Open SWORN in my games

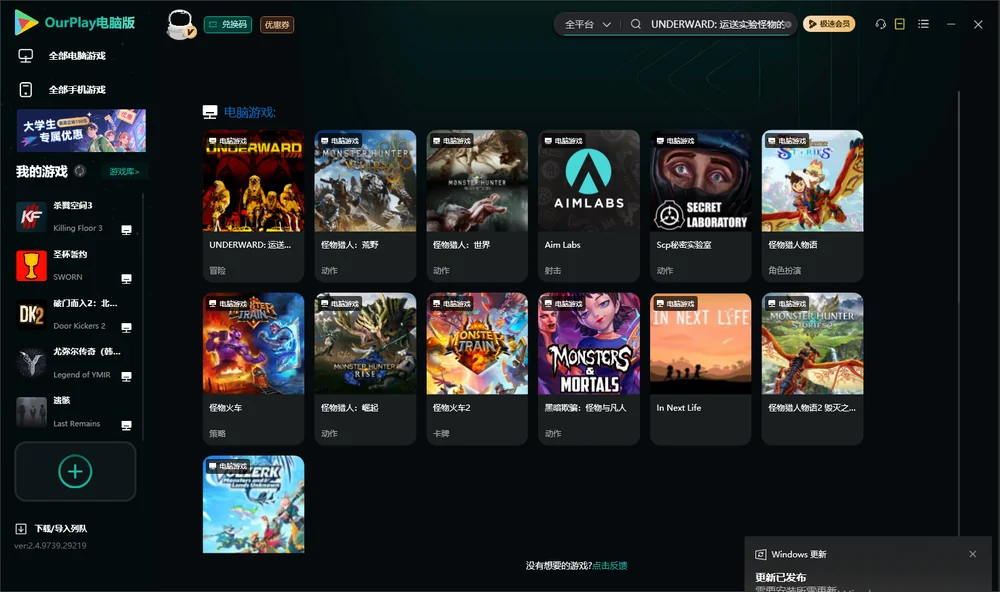[75, 265]
